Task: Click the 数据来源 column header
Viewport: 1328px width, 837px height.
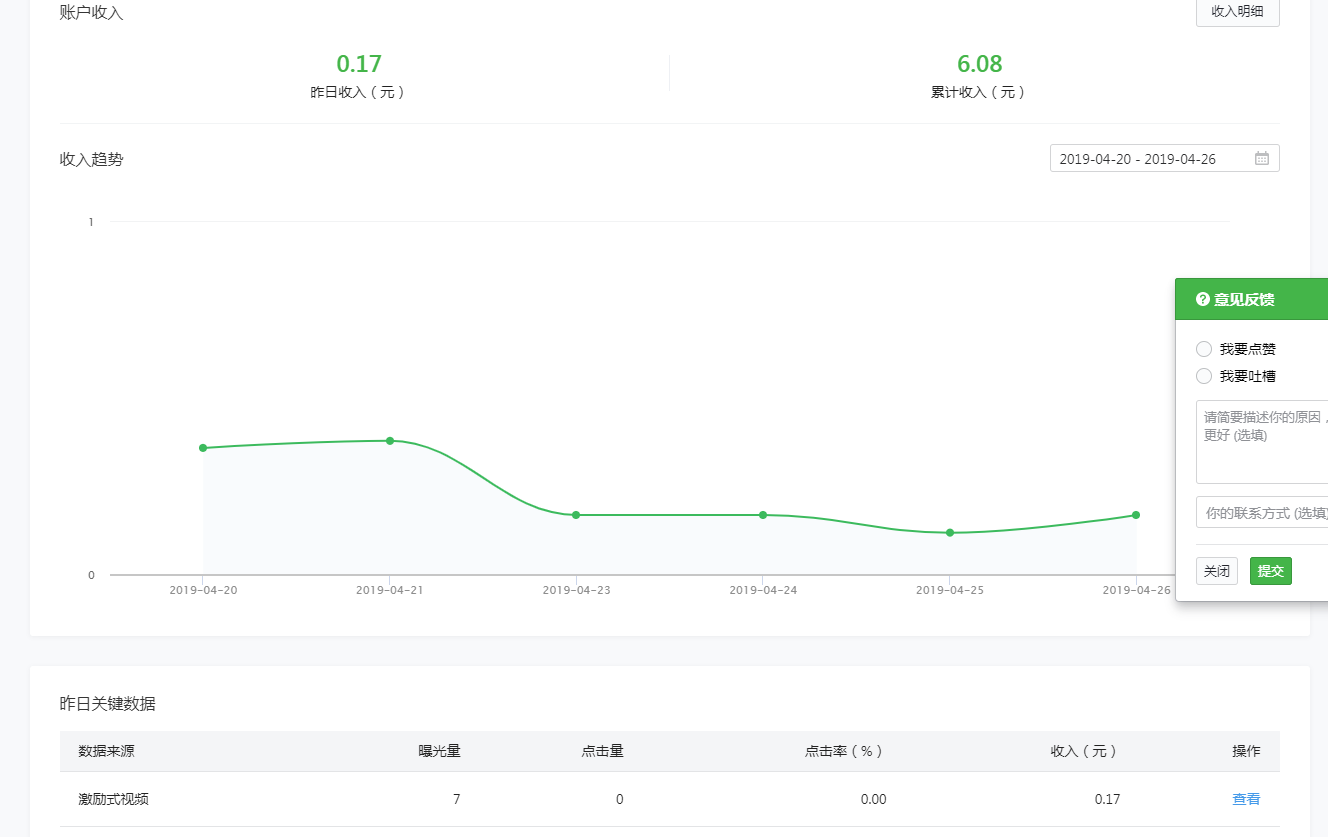Action: click(x=107, y=751)
